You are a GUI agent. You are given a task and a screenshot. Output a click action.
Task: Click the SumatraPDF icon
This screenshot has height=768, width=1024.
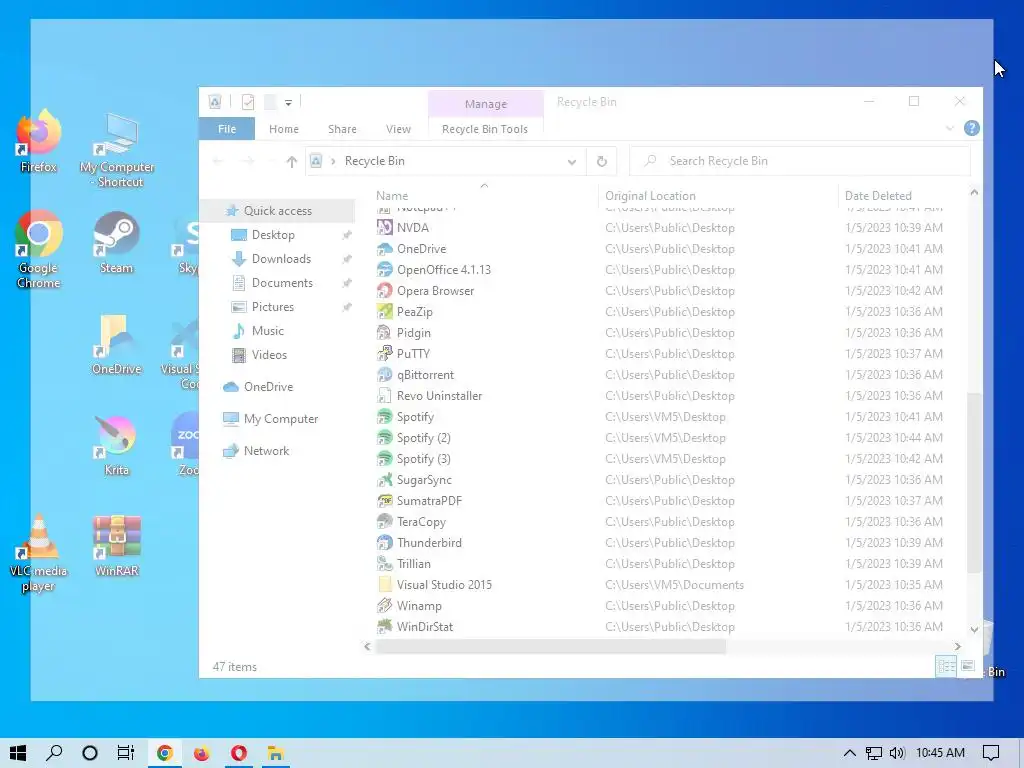pyautogui.click(x=385, y=501)
